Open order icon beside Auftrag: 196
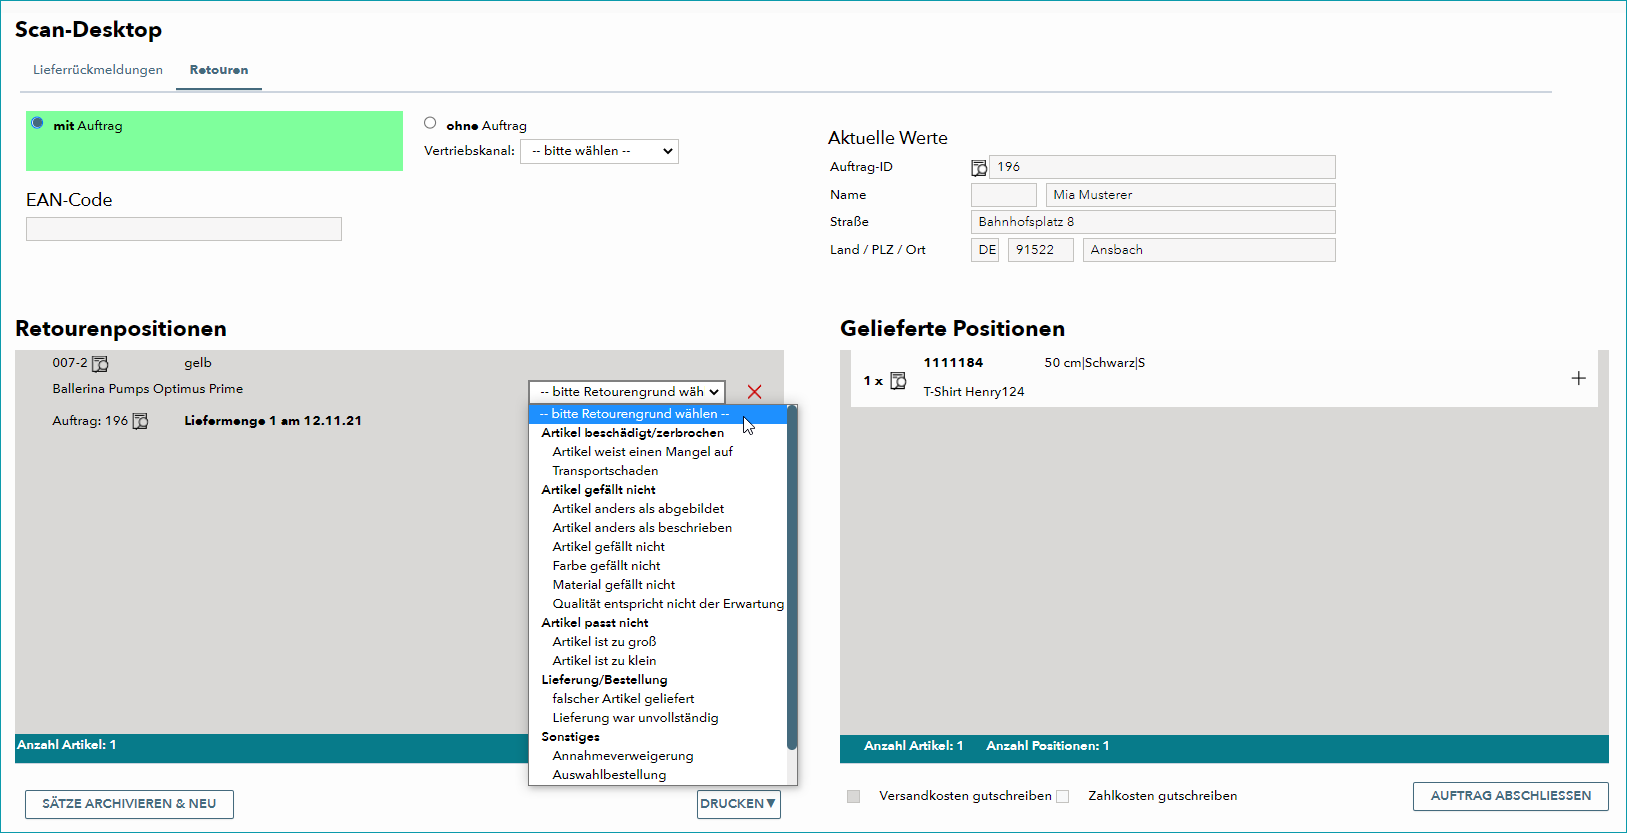Viewport: 1627px width, 833px height. click(140, 421)
